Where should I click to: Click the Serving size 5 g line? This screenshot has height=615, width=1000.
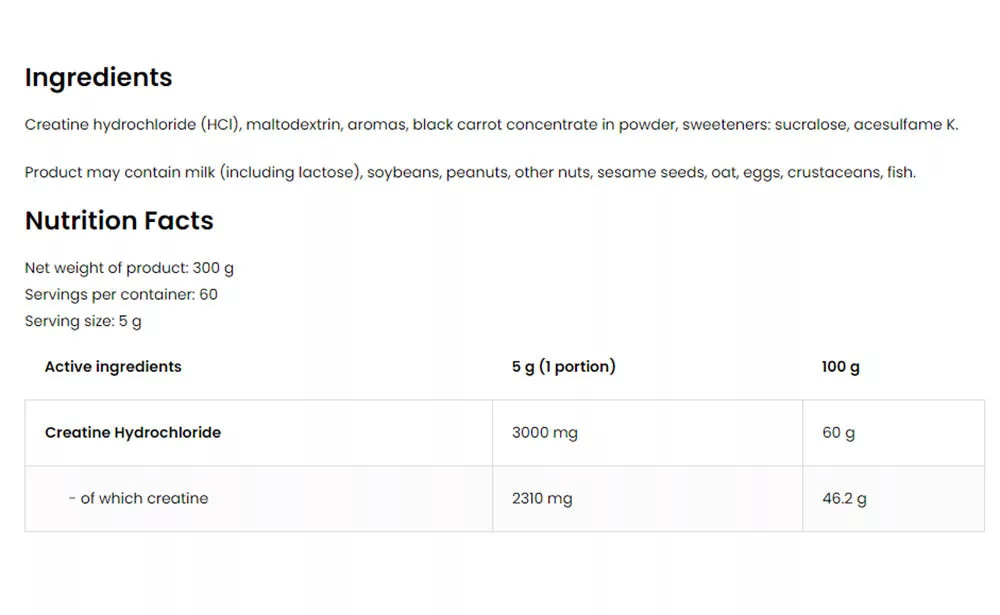[x=83, y=321]
